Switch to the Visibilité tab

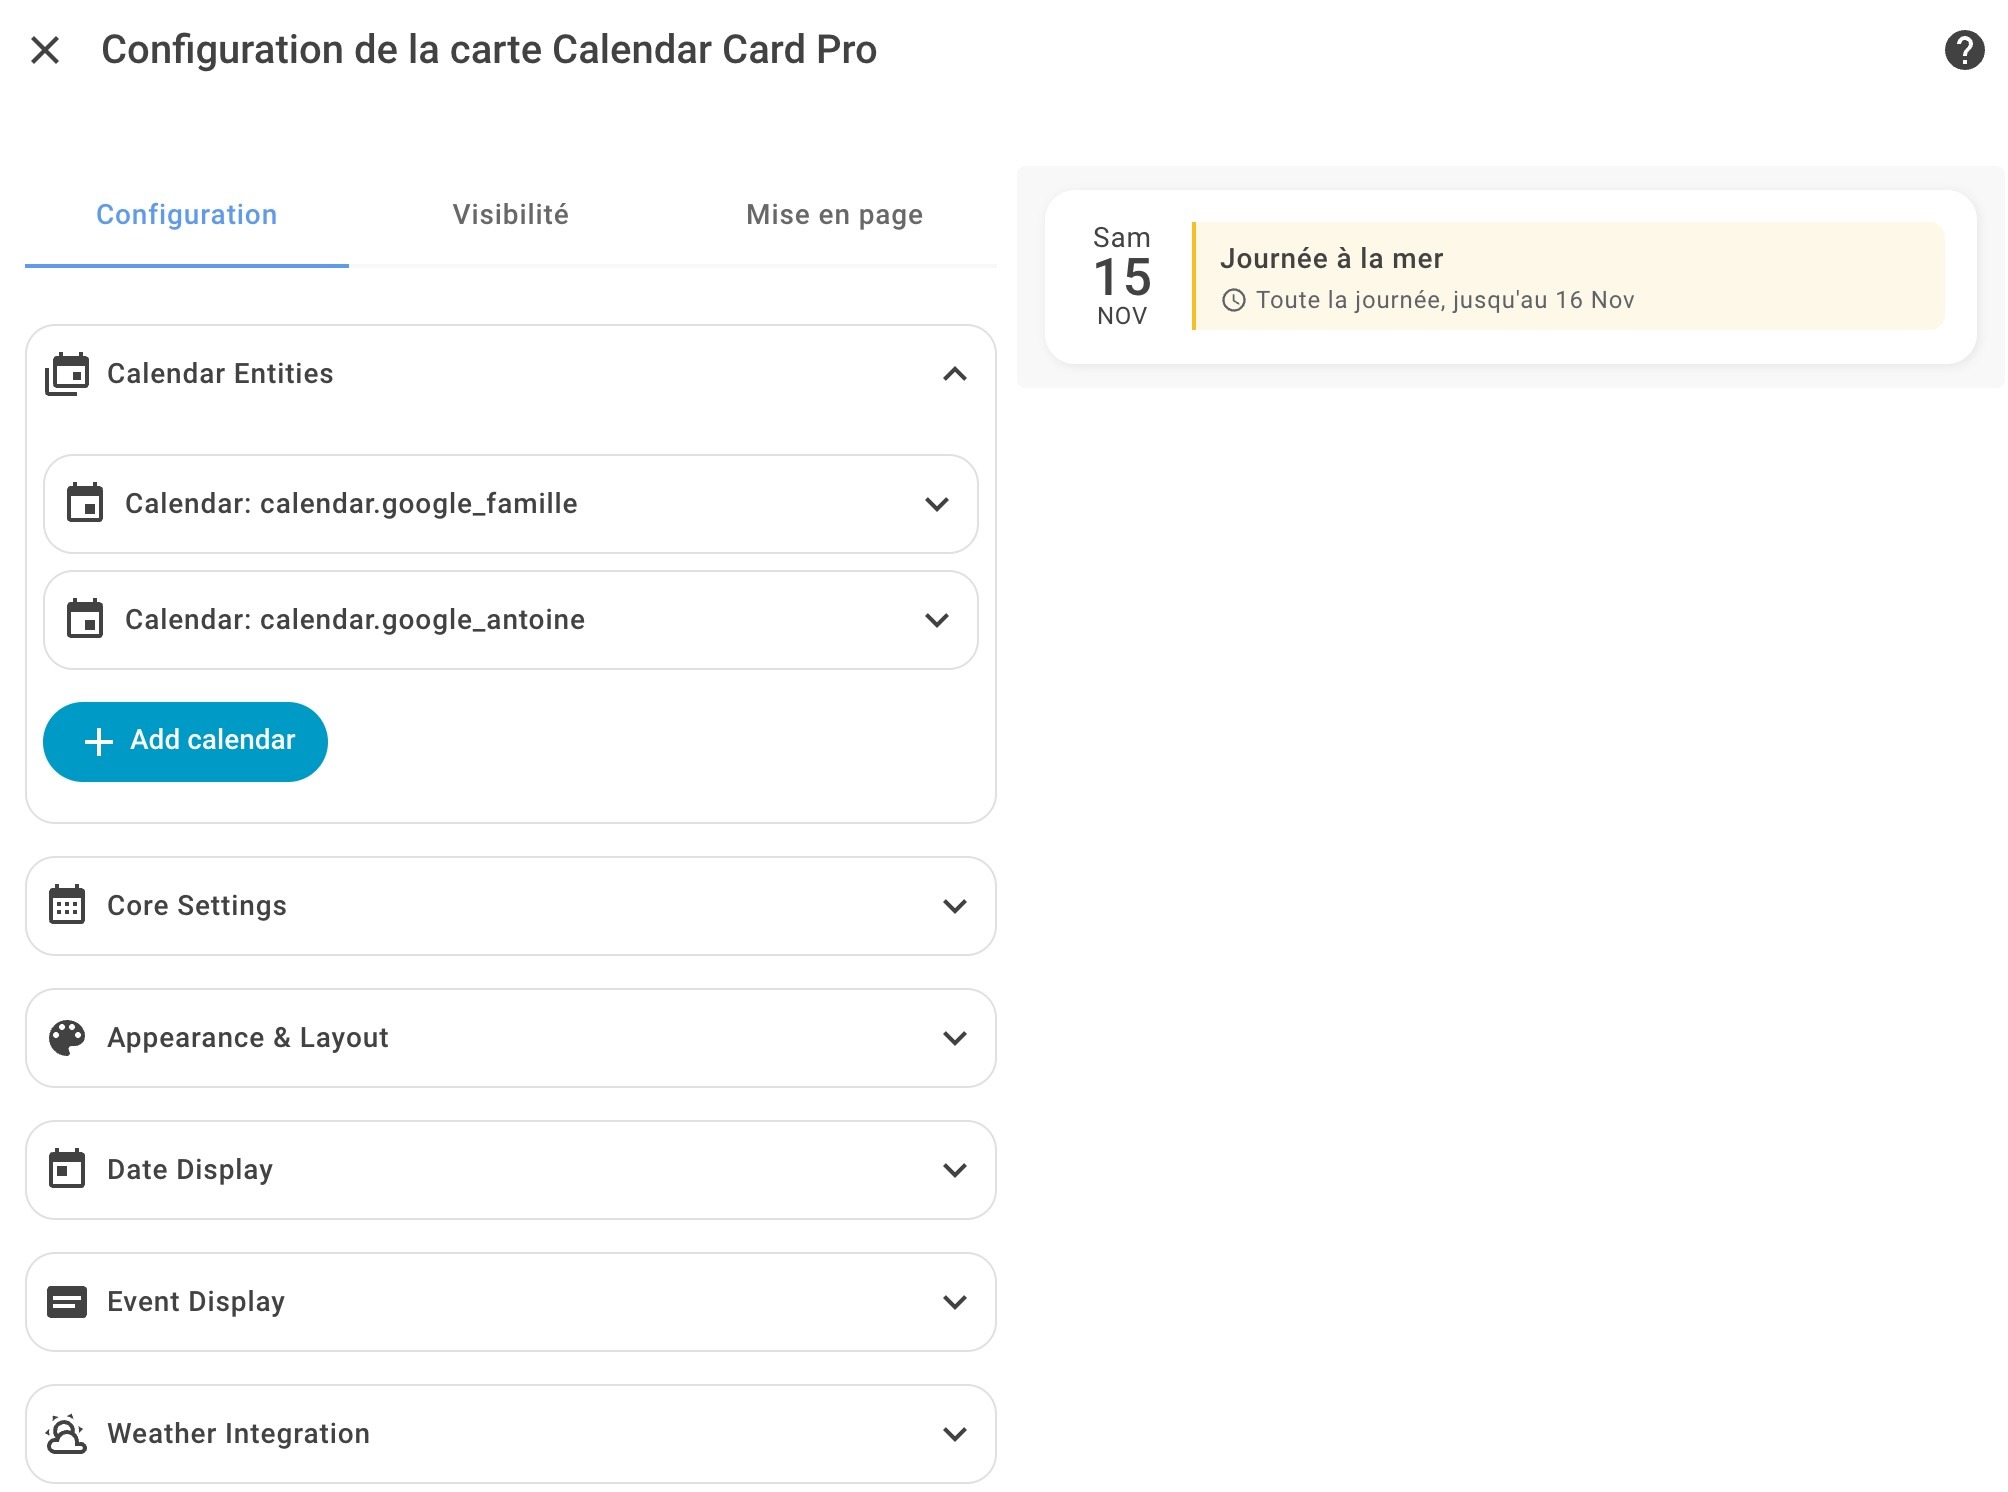(510, 215)
